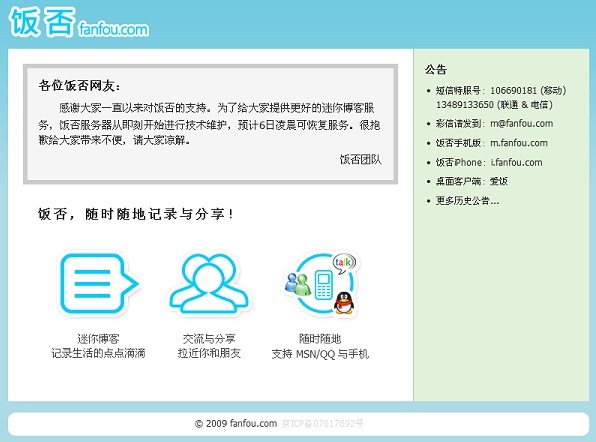
Task: Click the 饭否 fanfou.com logo
Action: coord(79,22)
